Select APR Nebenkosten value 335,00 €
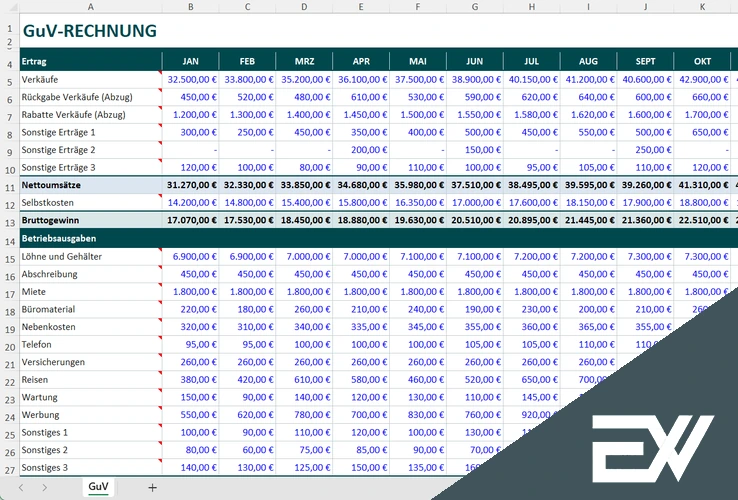Viewport: 738px width, 500px height. (361, 327)
